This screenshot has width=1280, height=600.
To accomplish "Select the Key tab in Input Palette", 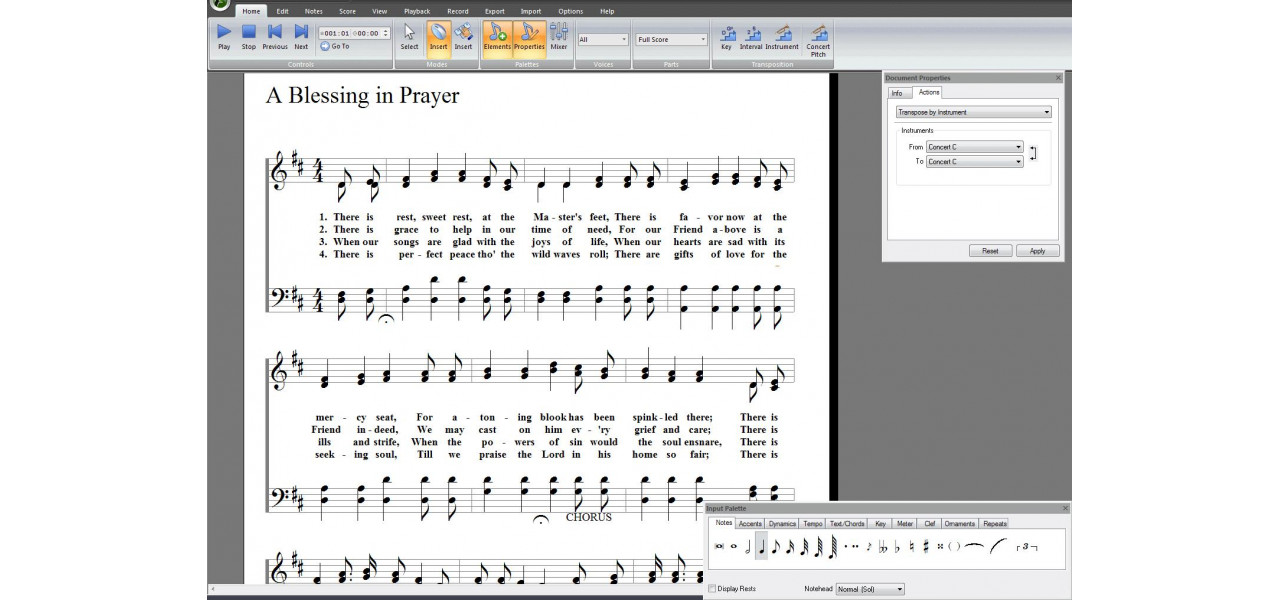I will click(880, 523).
